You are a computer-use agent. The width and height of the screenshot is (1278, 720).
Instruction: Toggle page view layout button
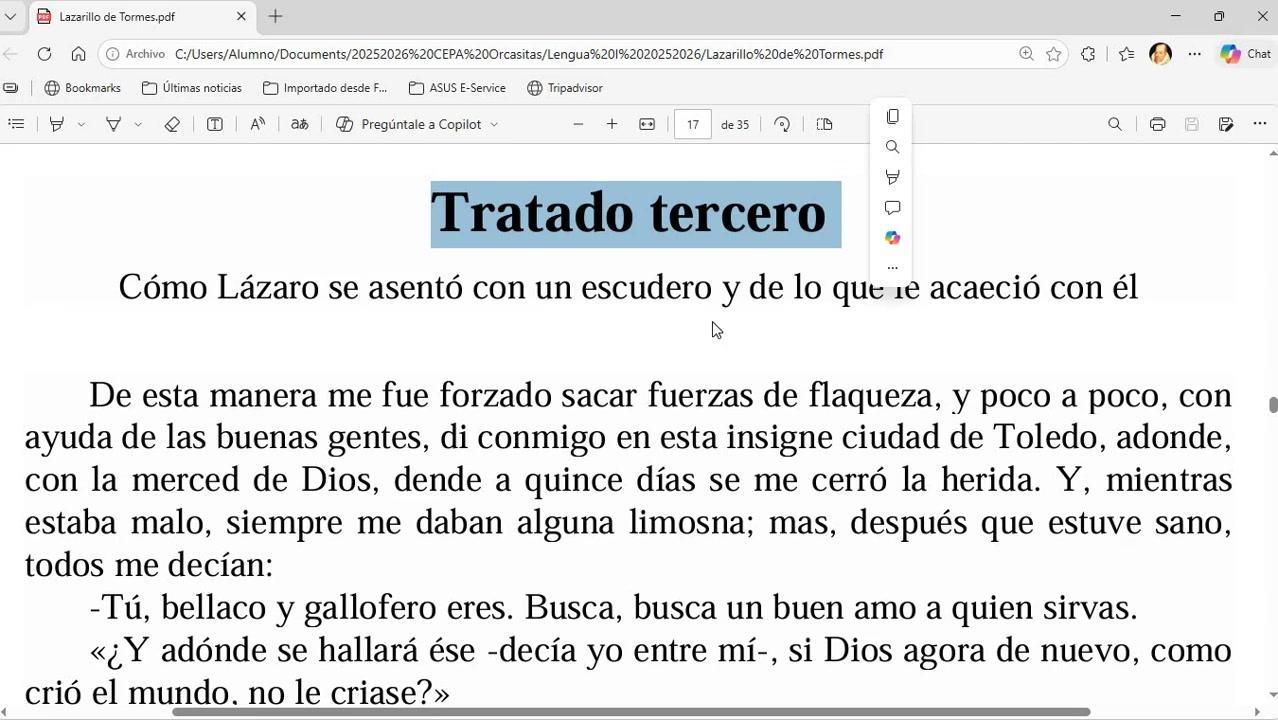coord(824,124)
